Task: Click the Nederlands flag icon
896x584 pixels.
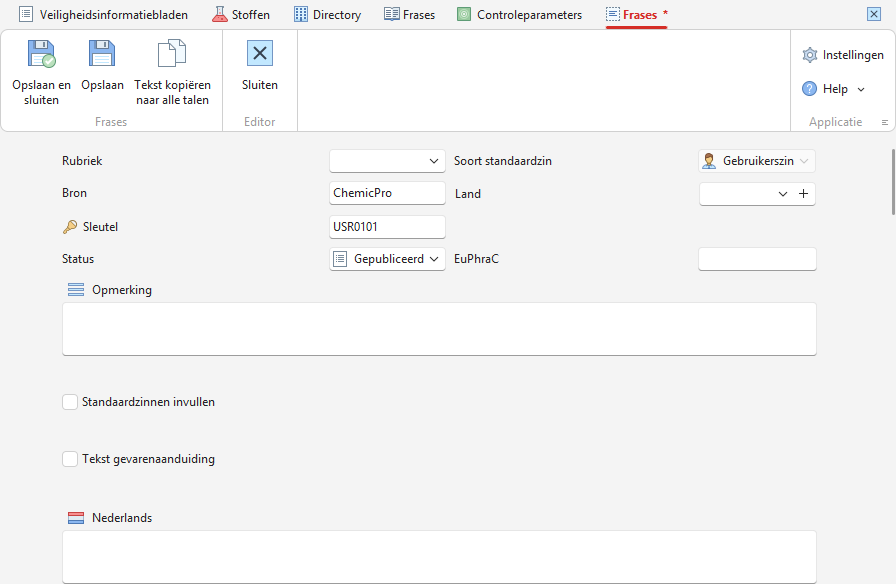Action: click(x=76, y=518)
